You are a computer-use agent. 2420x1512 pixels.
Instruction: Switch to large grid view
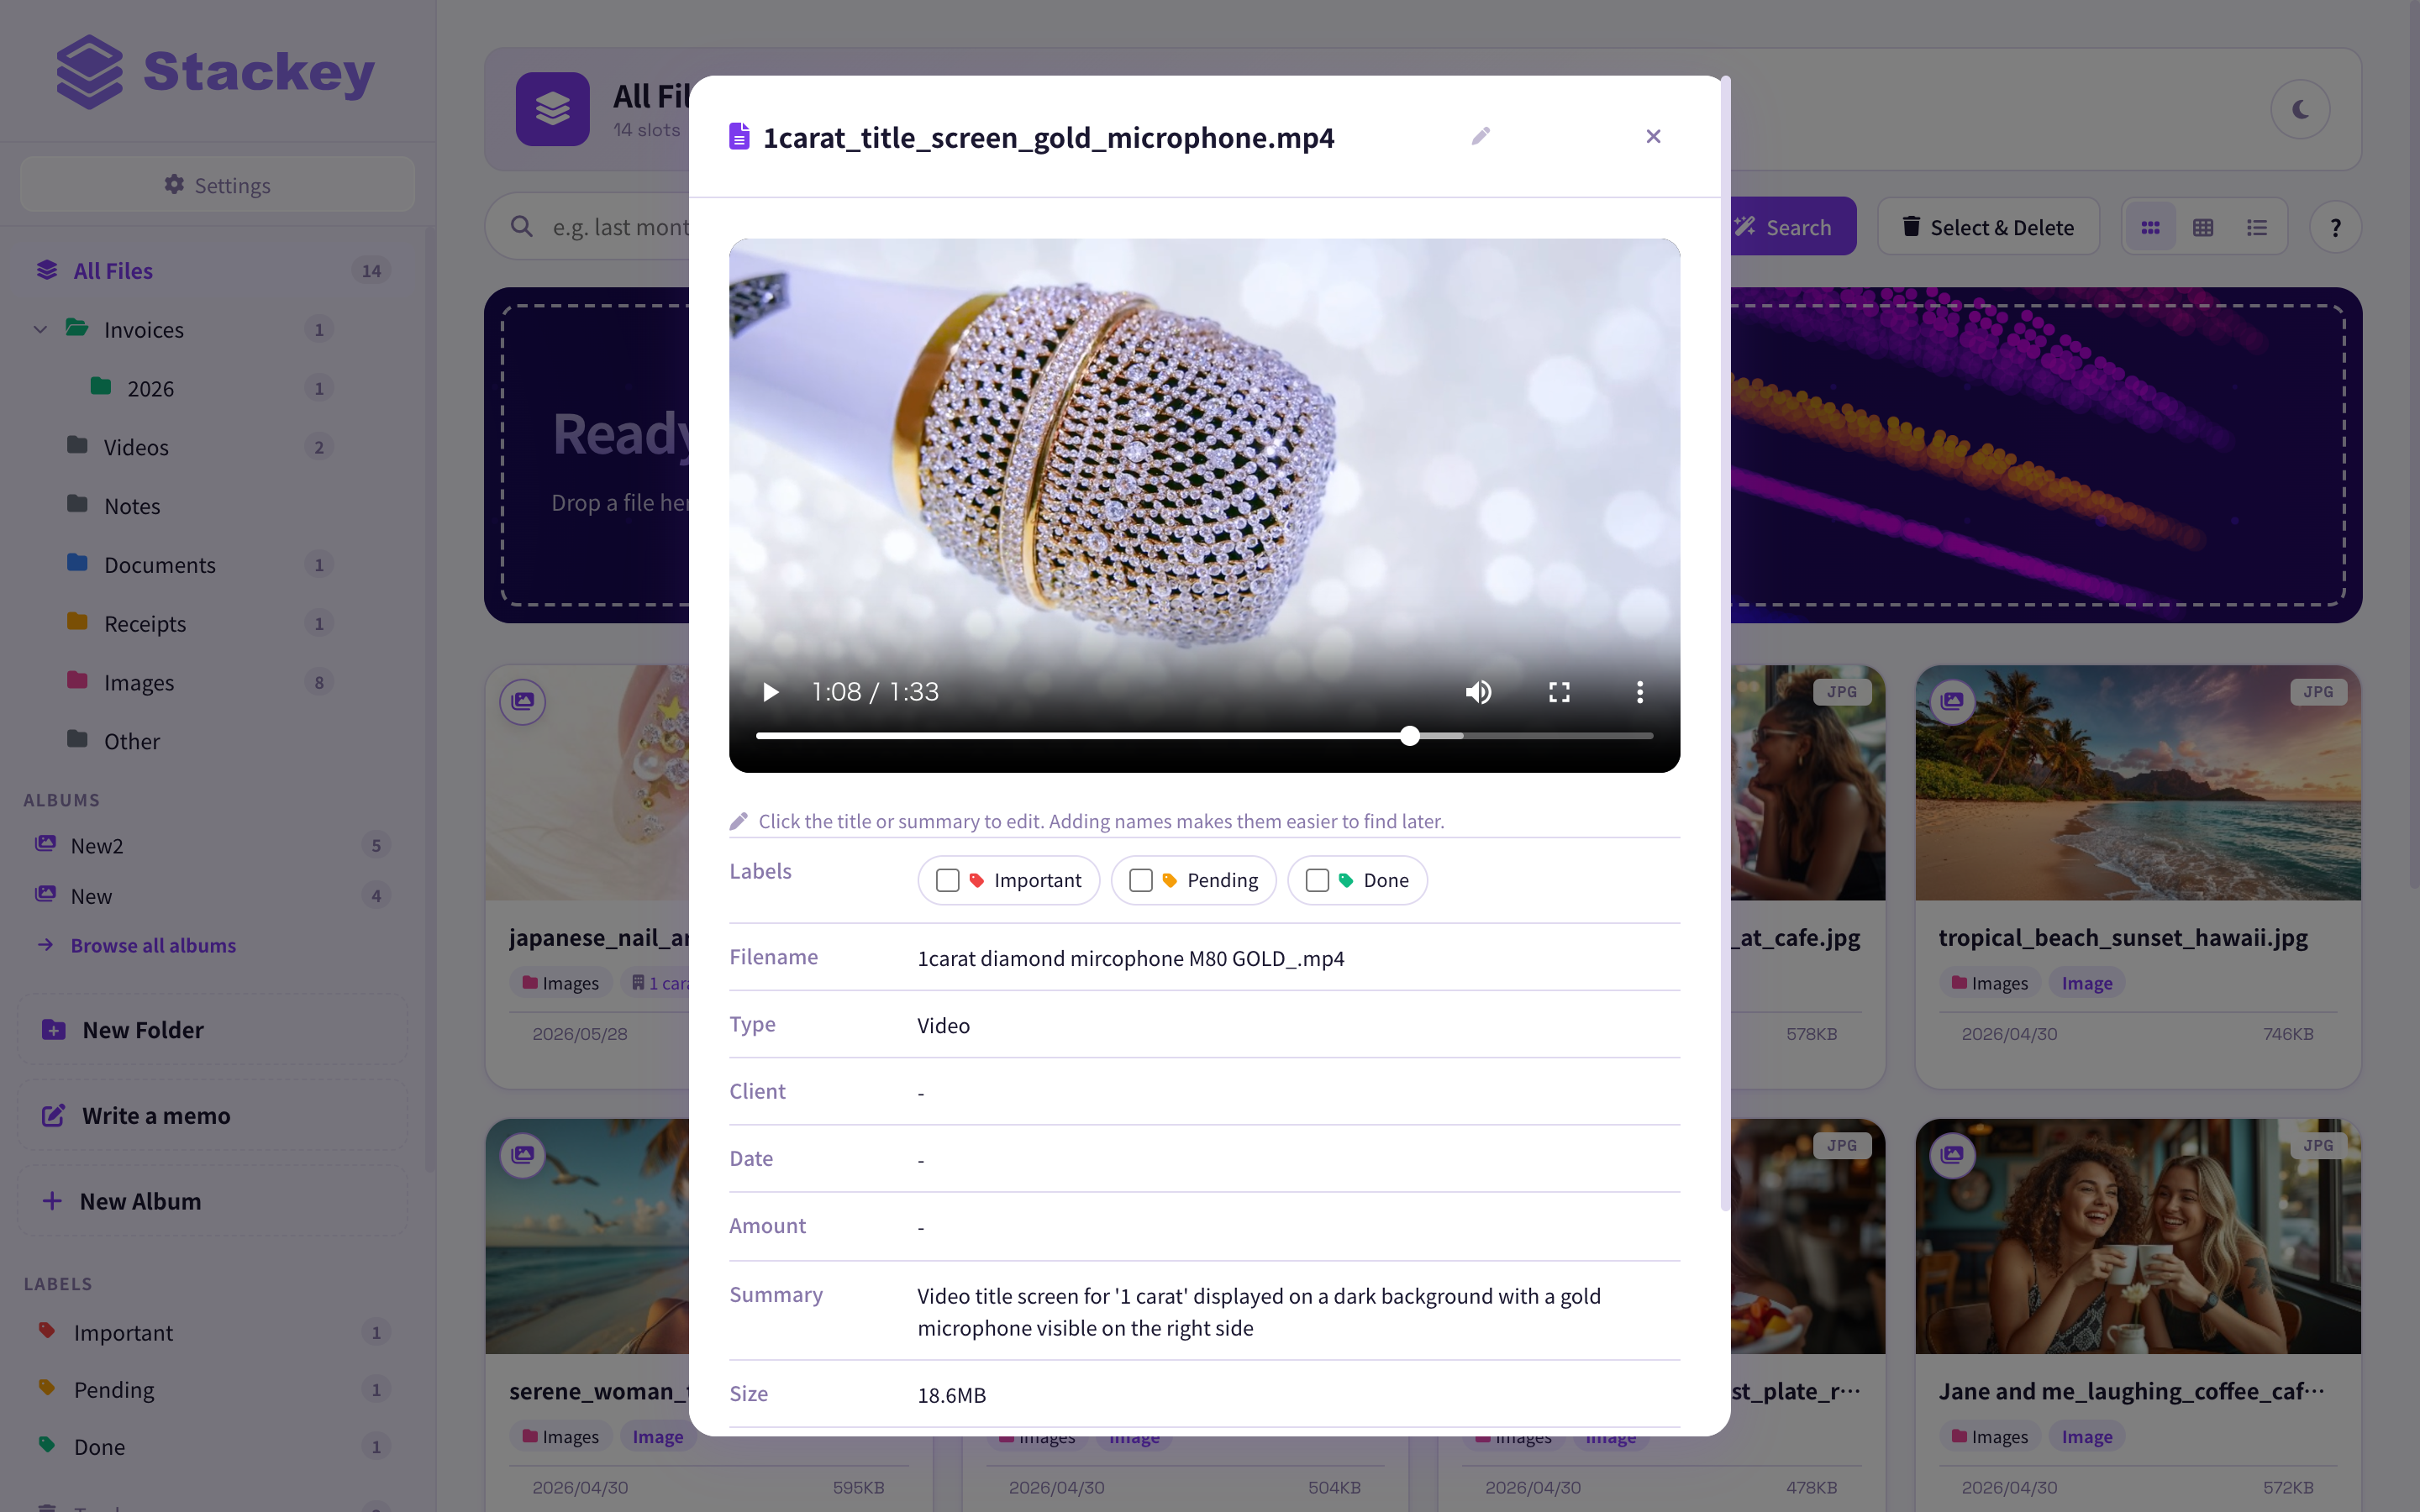click(2150, 227)
